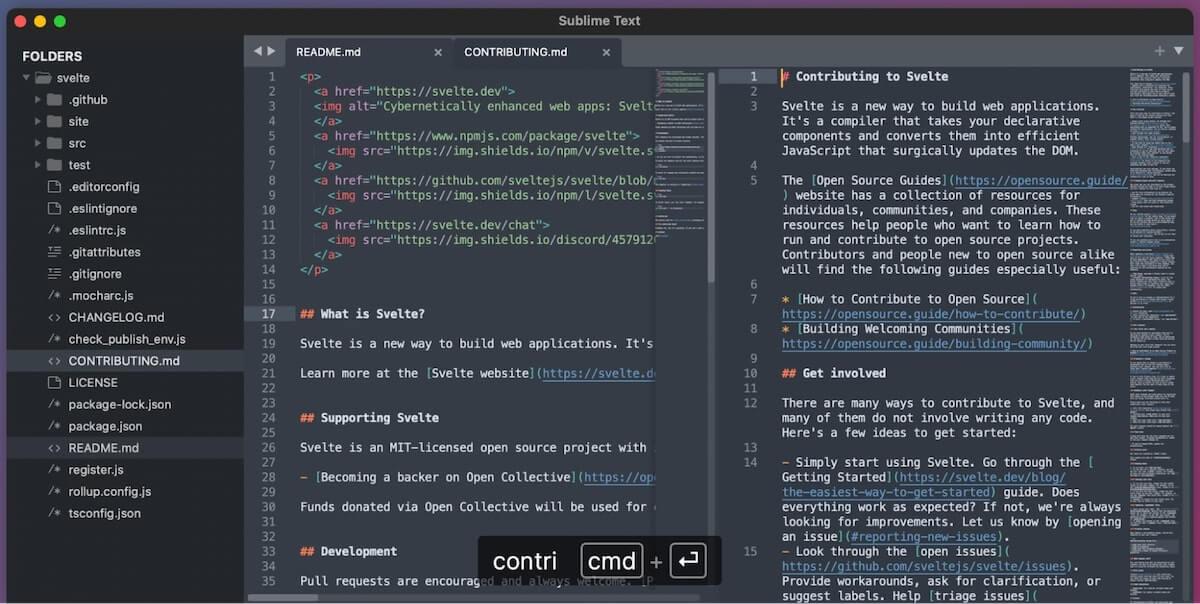The height and width of the screenshot is (604, 1200).
Task: Close the README.md tab
Action: [x=438, y=52]
